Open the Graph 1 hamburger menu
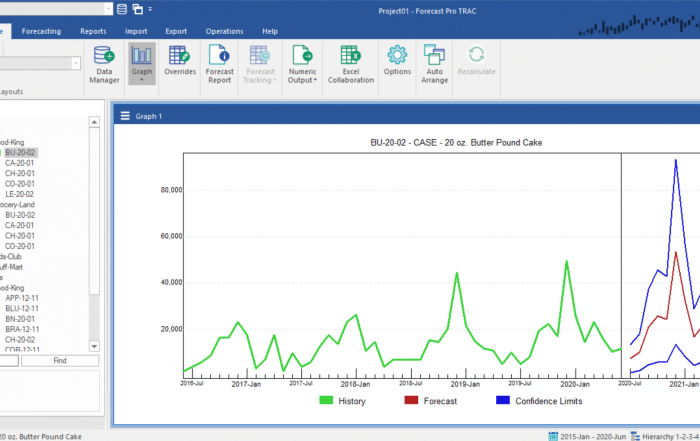 [125, 116]
